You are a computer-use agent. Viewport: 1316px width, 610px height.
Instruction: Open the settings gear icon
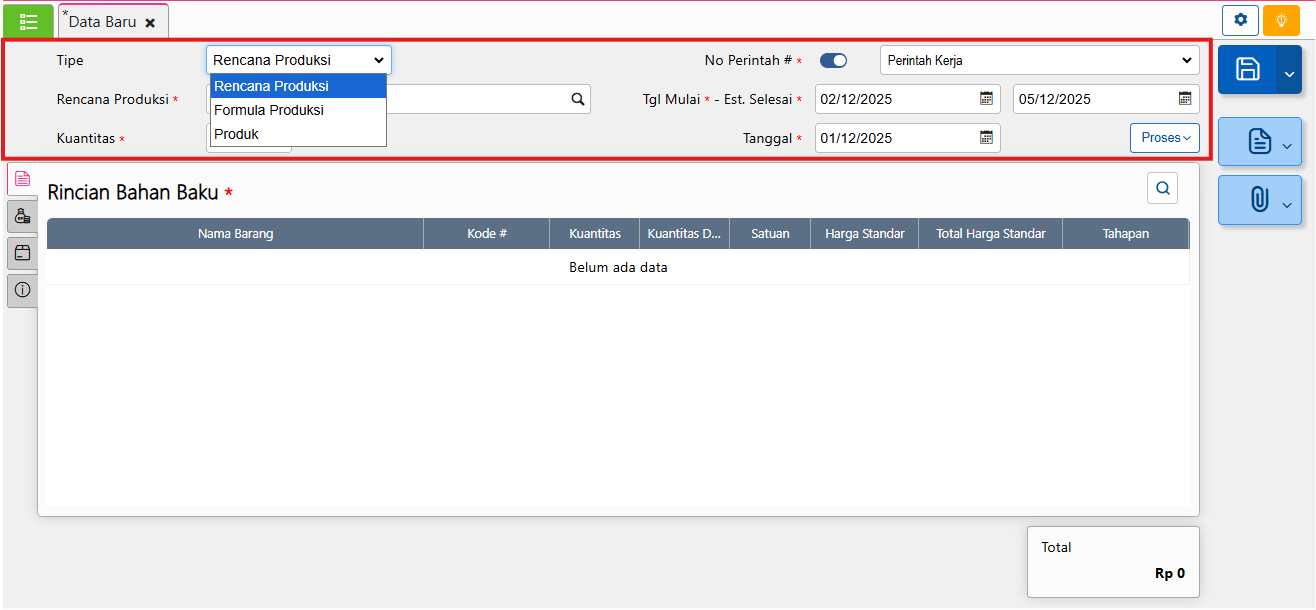(x=1240, y=20)
